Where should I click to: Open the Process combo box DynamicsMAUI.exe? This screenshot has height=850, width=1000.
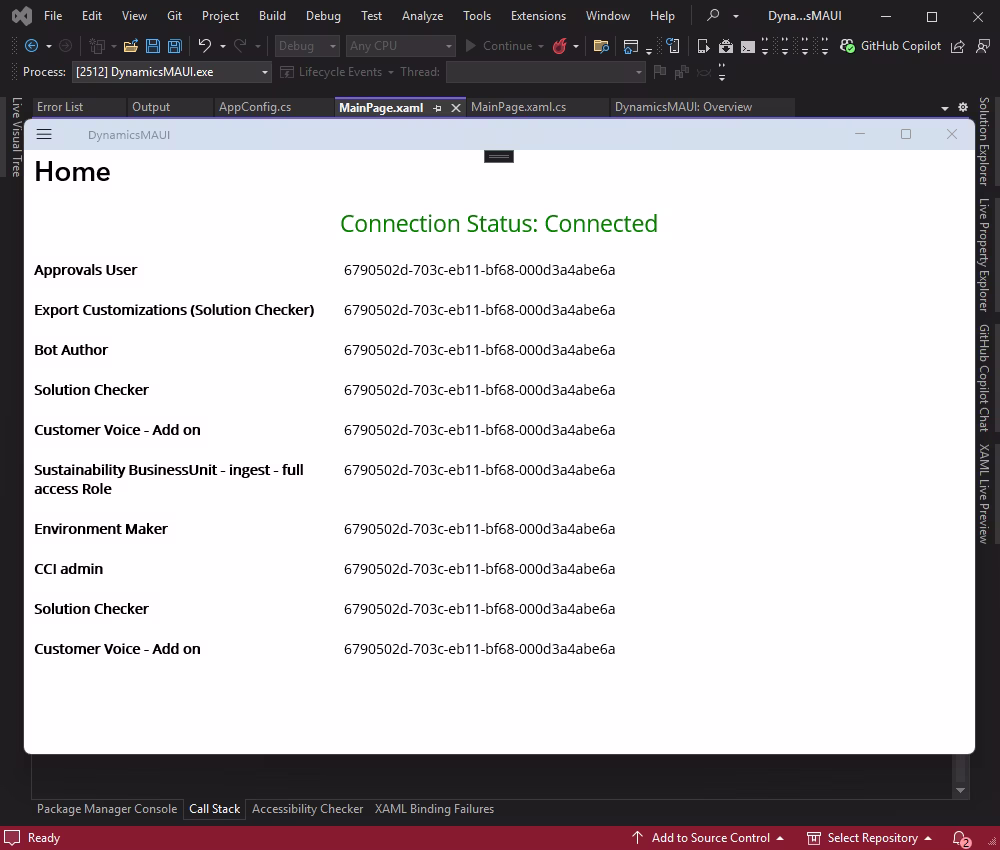coord(171,72)
